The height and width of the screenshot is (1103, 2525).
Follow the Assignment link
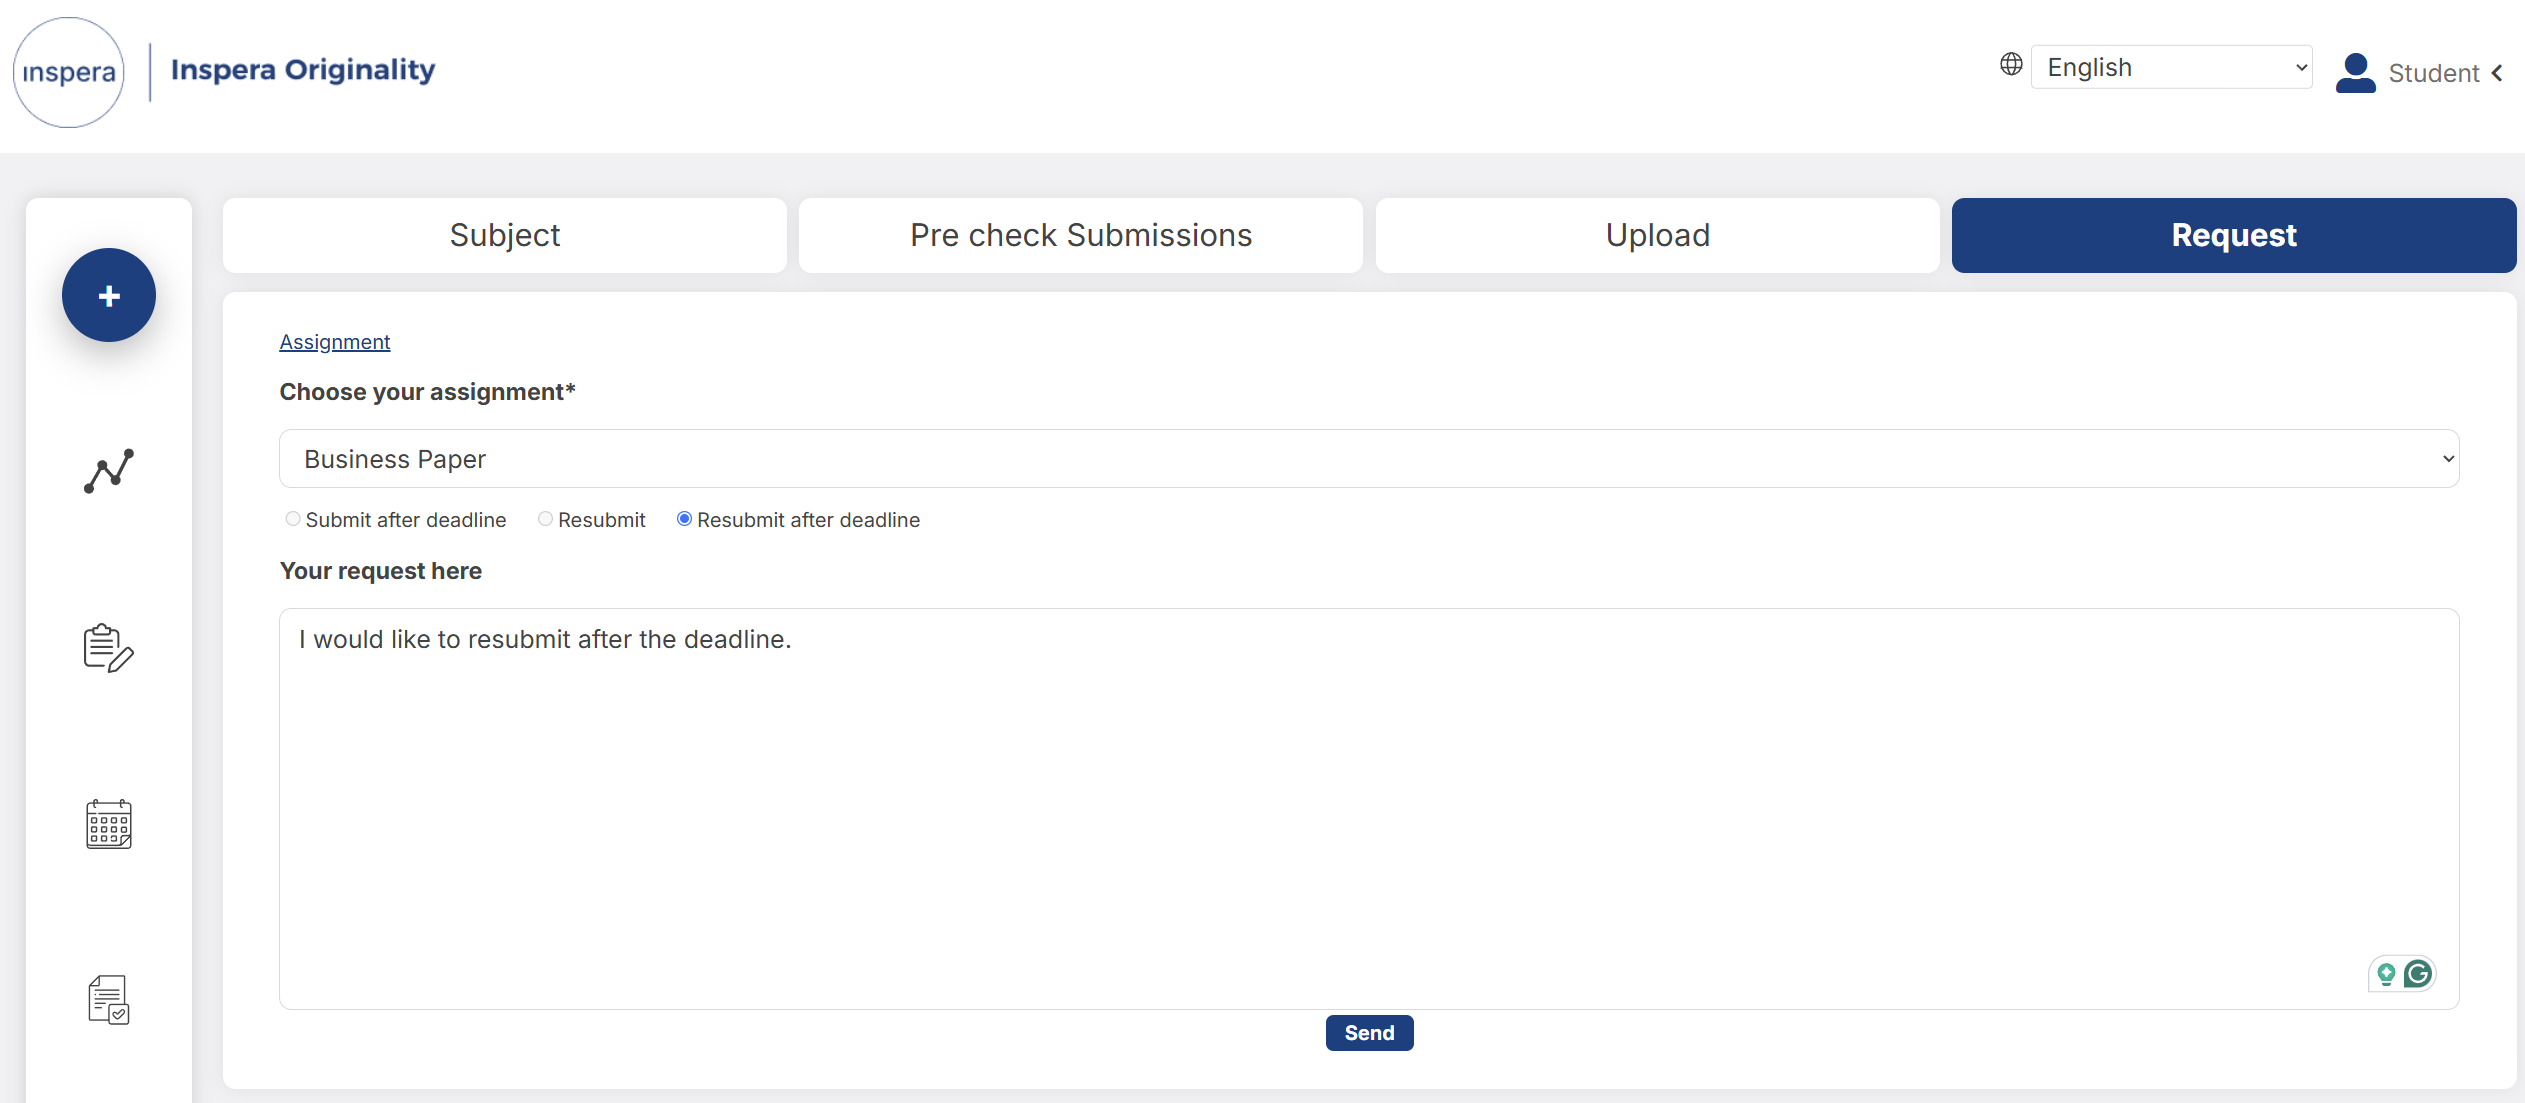(x=335, y=342)
